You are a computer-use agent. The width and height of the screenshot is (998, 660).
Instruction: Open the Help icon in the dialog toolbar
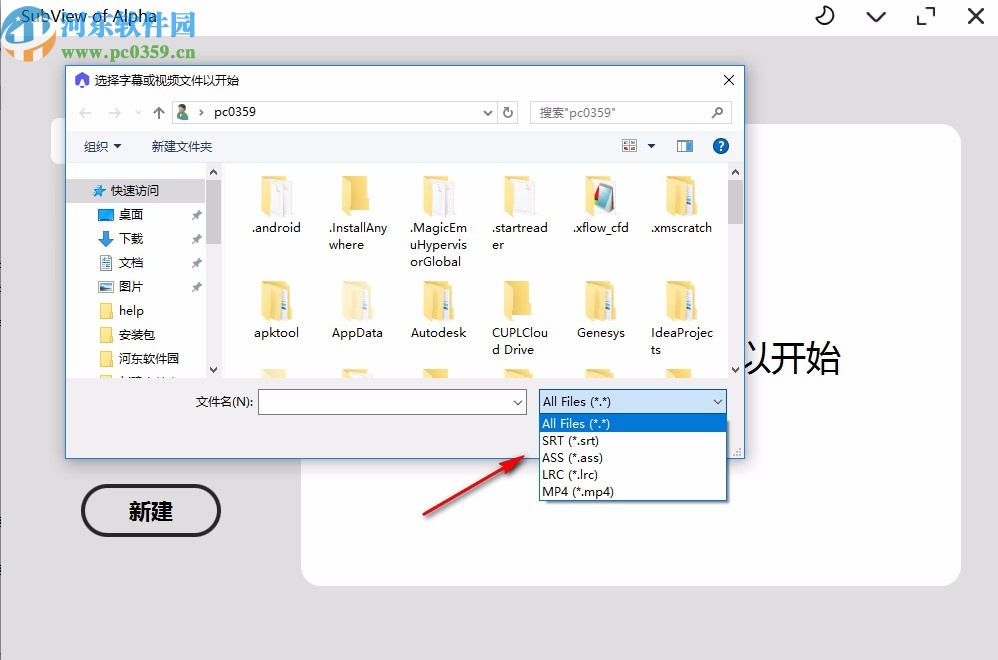tap(720, 146)
